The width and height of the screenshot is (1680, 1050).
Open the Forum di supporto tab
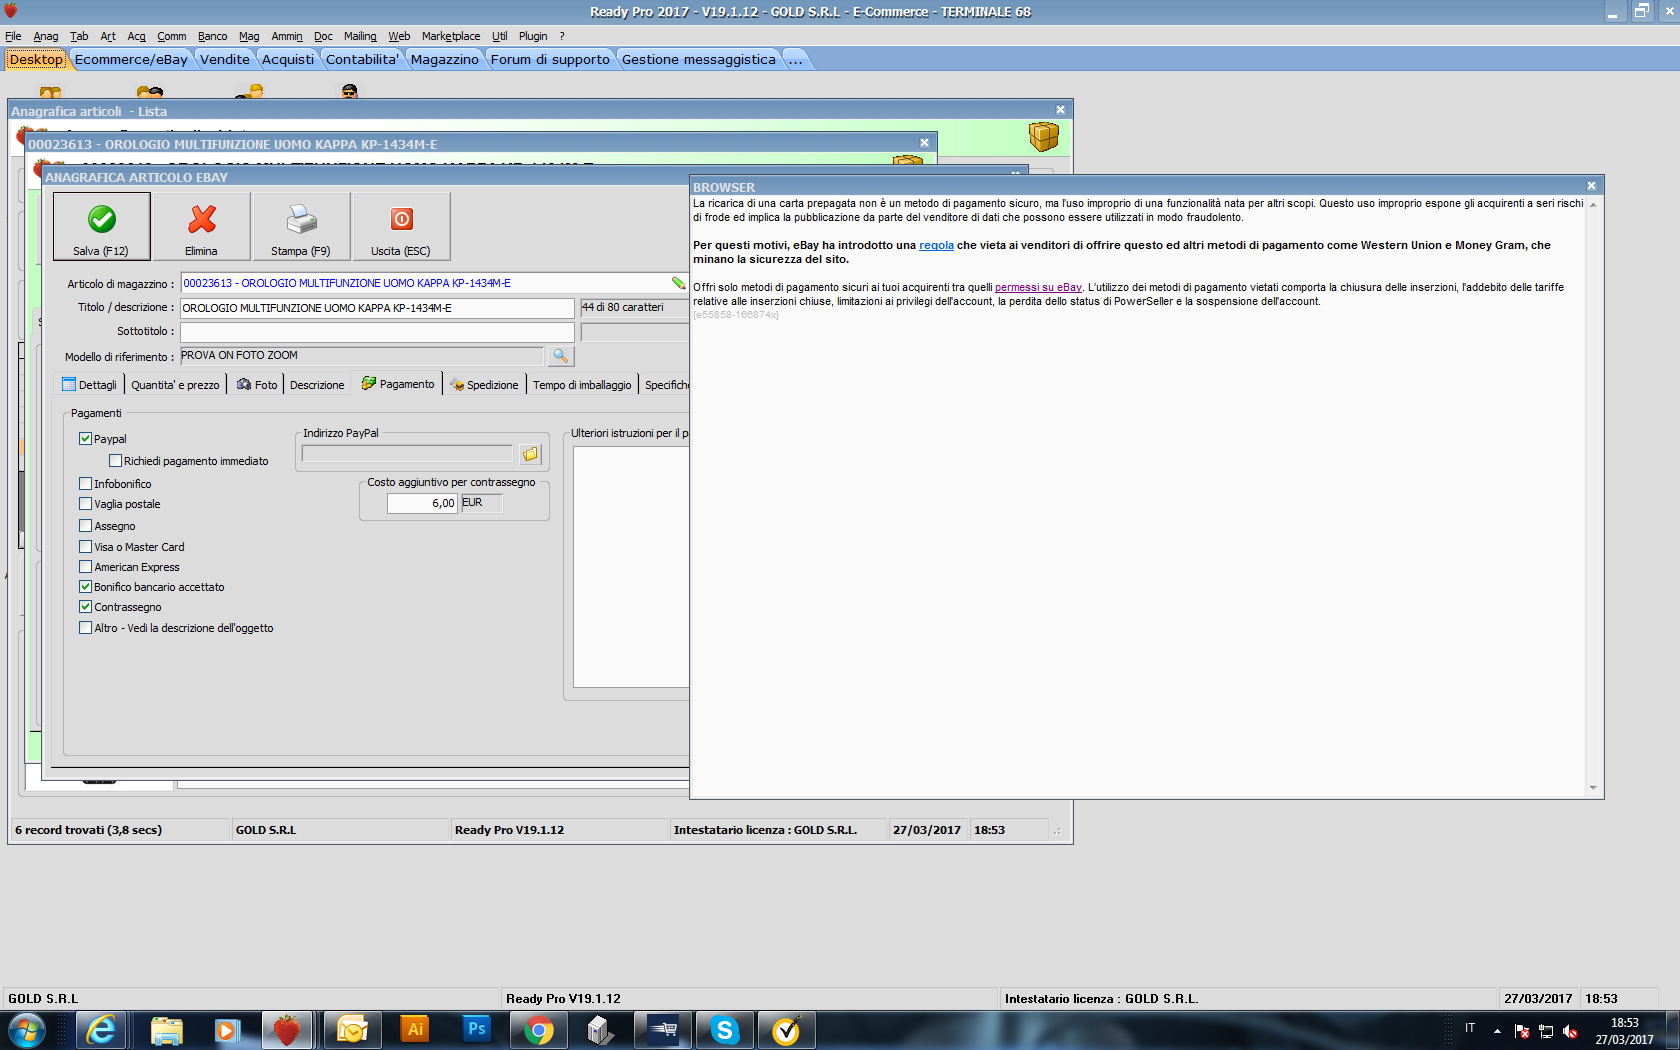550,60
